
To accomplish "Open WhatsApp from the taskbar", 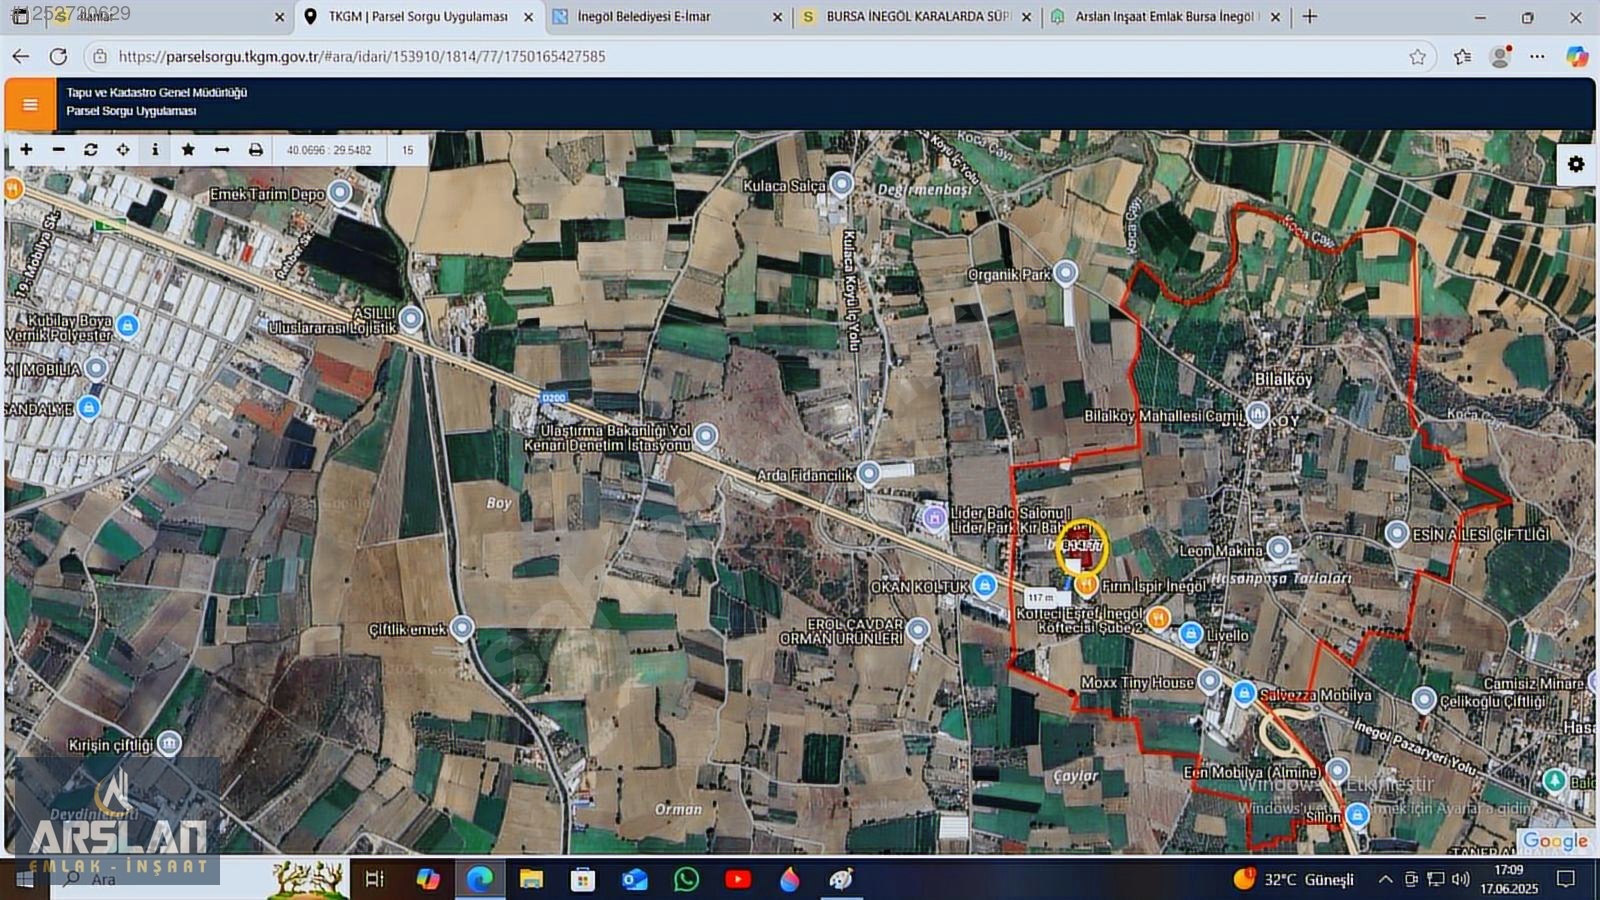I will (687, 879).
